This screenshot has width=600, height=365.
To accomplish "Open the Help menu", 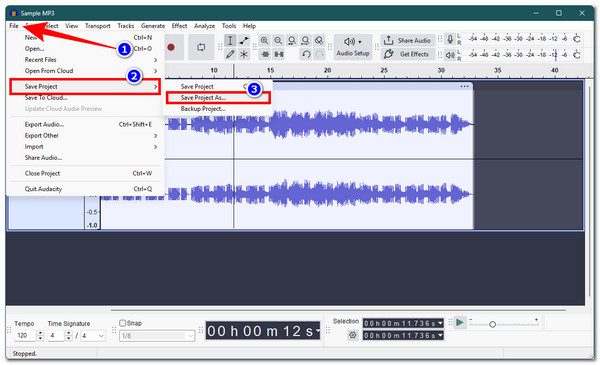I will (249, 26).
